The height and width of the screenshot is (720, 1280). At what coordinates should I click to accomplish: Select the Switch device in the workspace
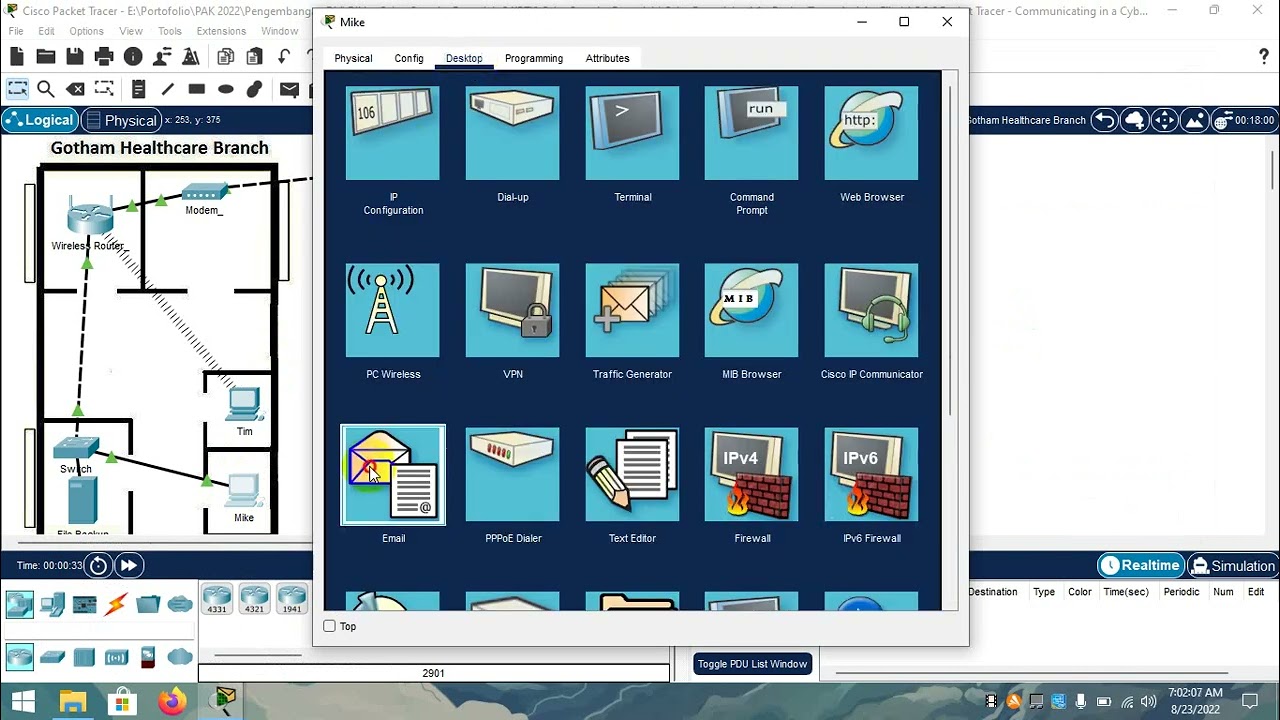[76, 448]
